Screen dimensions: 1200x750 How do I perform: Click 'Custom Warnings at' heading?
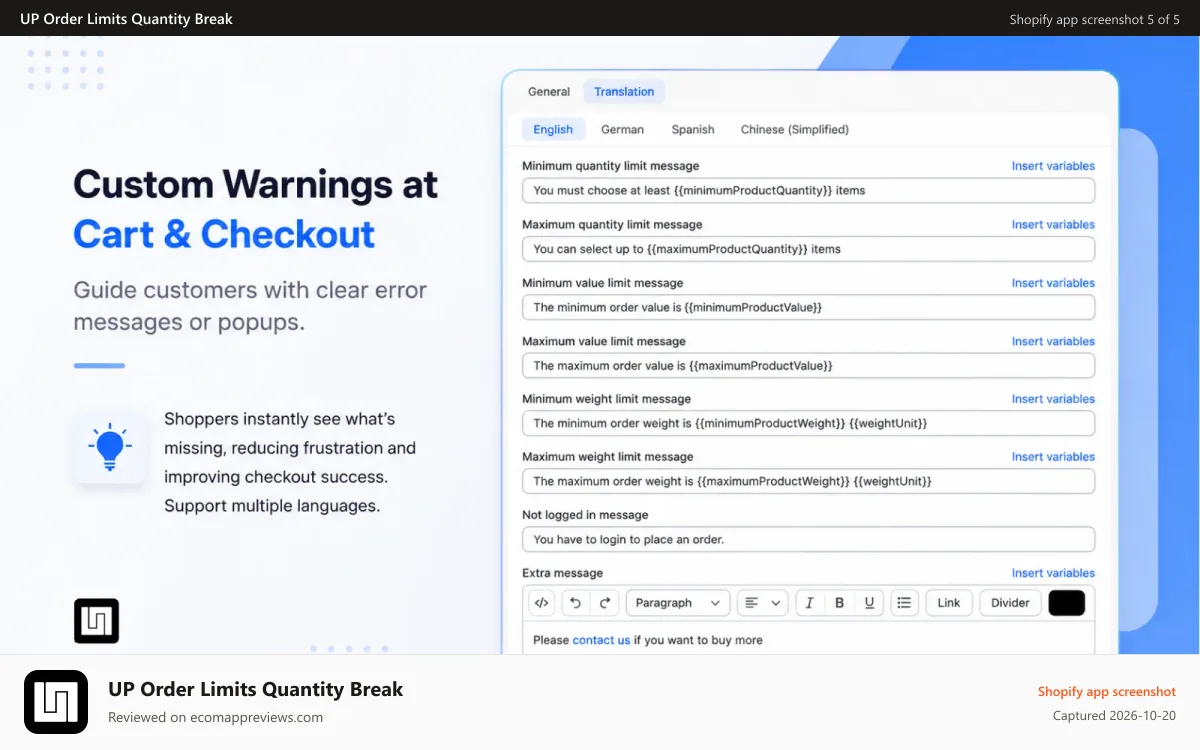(x=256, y=185)
